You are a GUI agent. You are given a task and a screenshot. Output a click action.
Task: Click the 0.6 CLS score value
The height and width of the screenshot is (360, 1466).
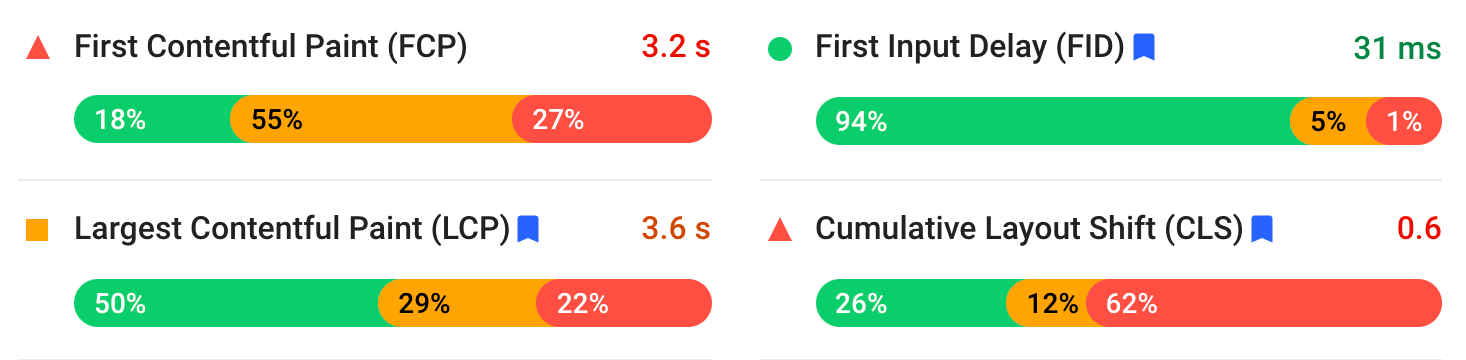[x=1418, y=229]
